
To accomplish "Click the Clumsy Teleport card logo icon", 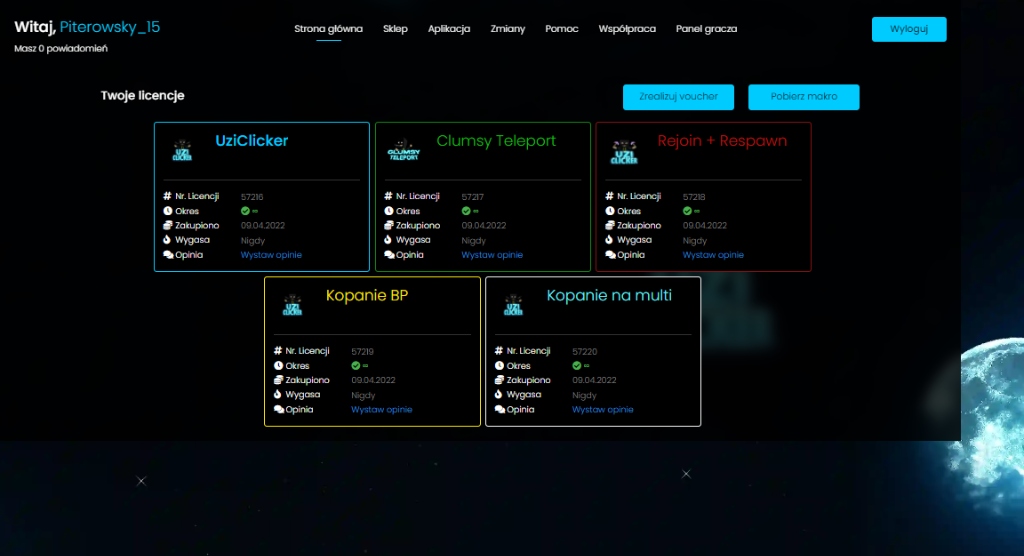I will 404,150.
